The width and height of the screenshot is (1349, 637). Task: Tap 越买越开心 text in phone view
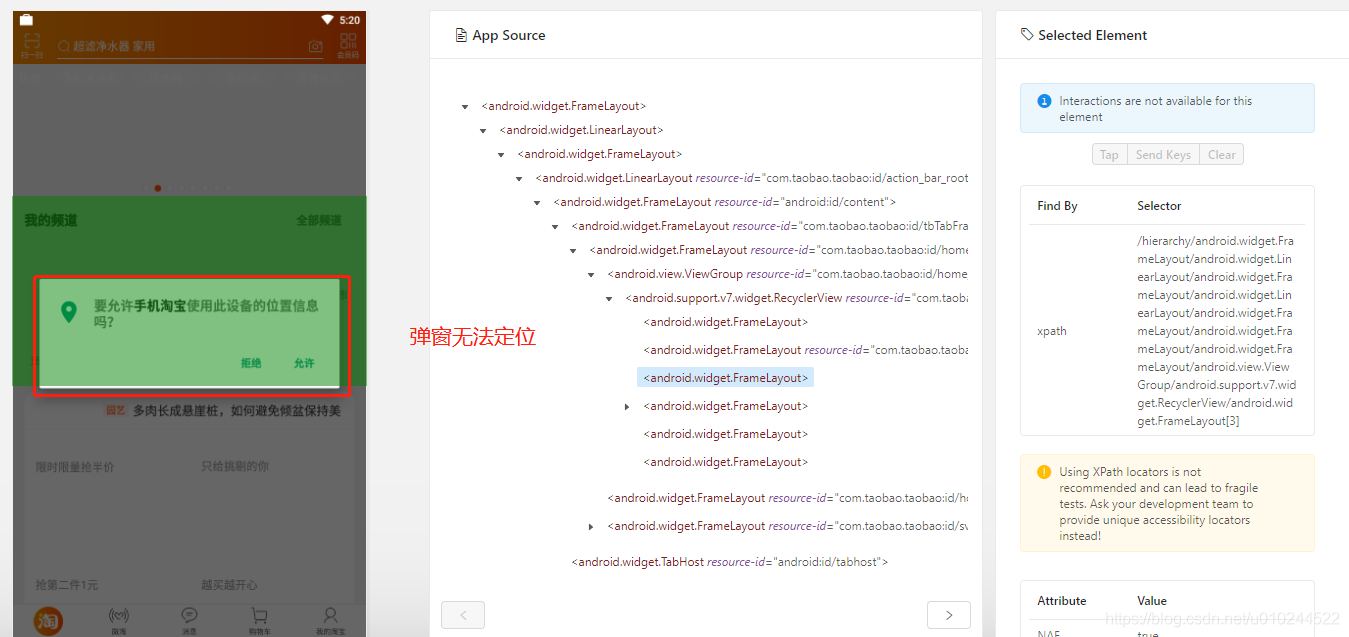229,585
